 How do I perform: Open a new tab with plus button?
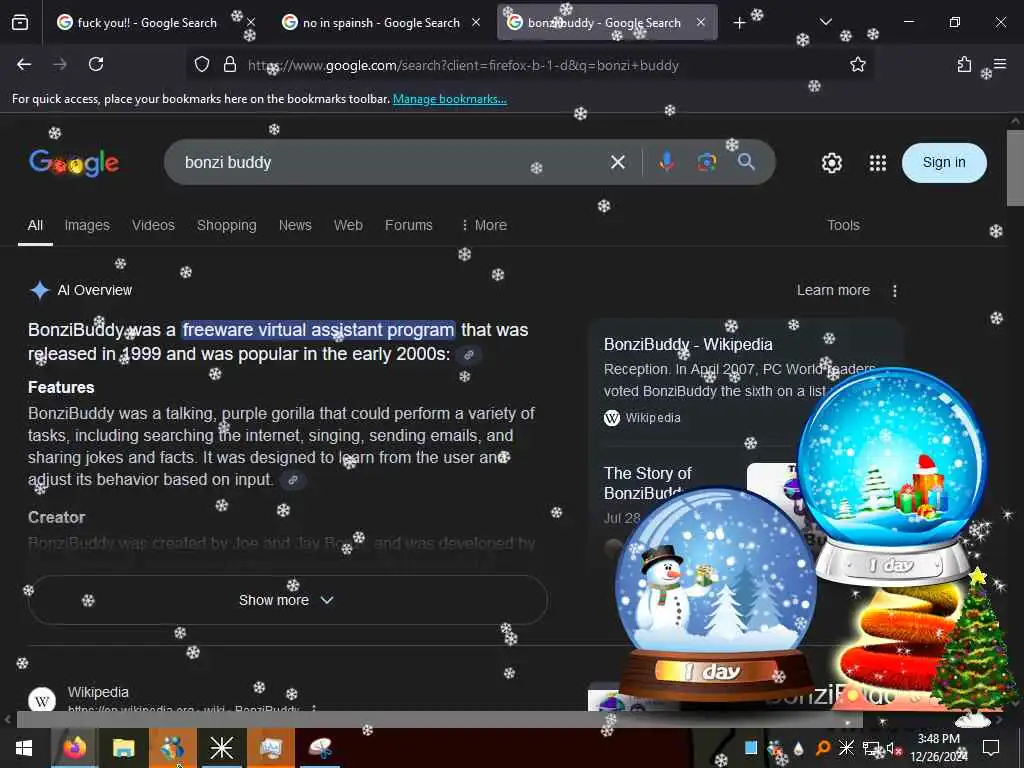tap(739, 23)
